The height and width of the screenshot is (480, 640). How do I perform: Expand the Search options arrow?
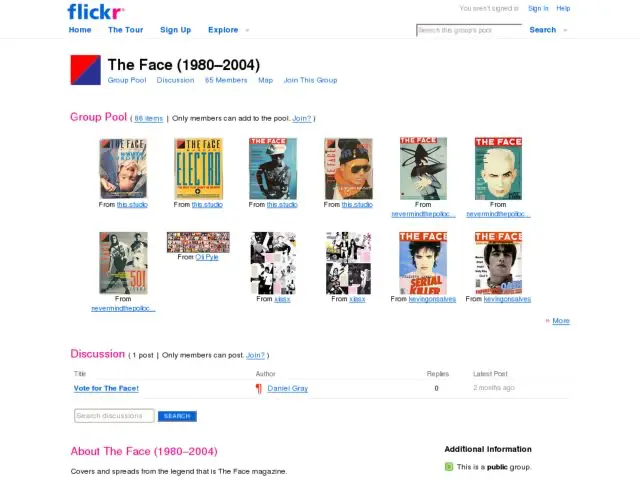(x=565, y=30)
